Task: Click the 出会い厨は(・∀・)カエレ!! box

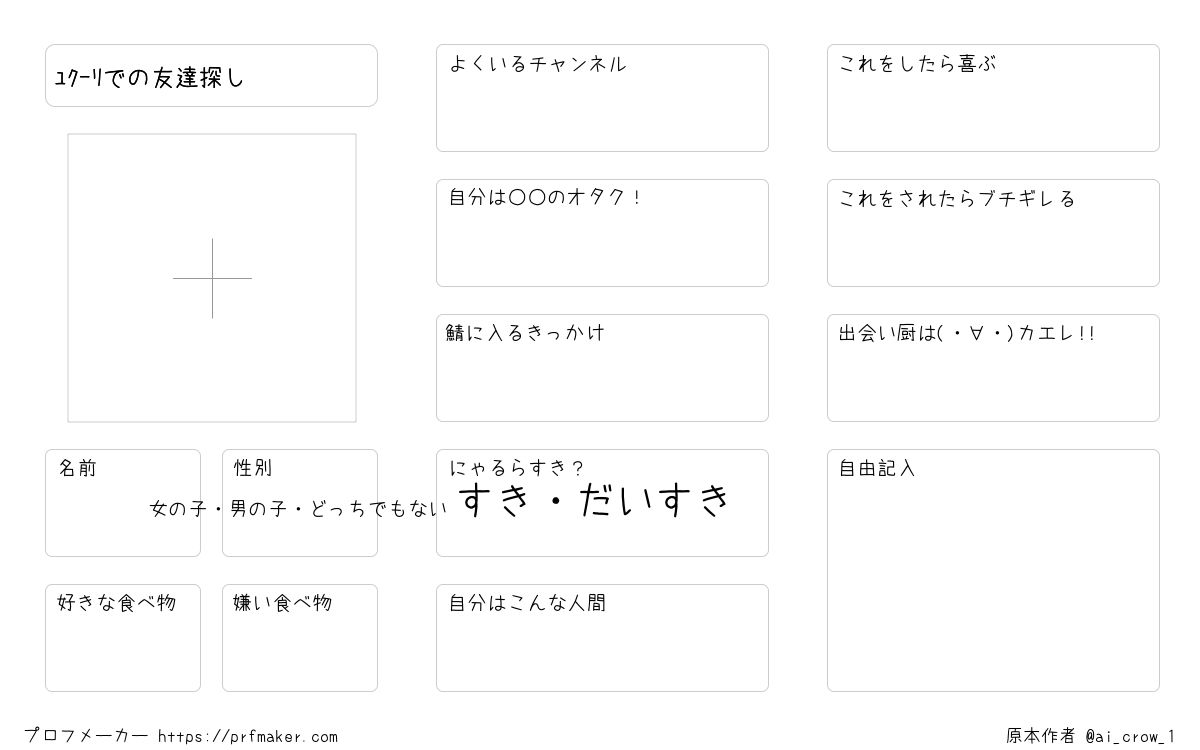Action: pos(993,368)
